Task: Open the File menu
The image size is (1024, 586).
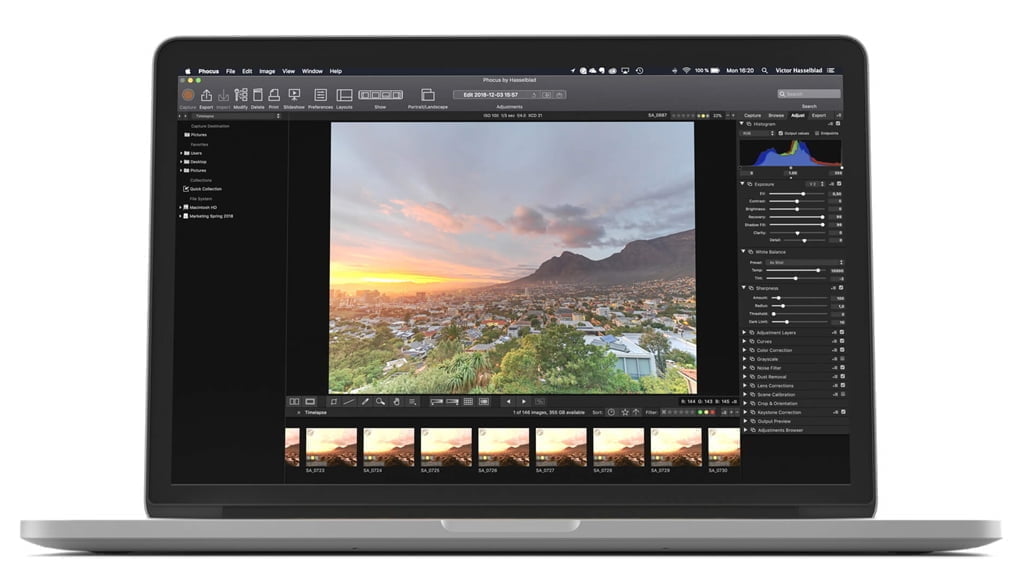Action: point(231,71)
